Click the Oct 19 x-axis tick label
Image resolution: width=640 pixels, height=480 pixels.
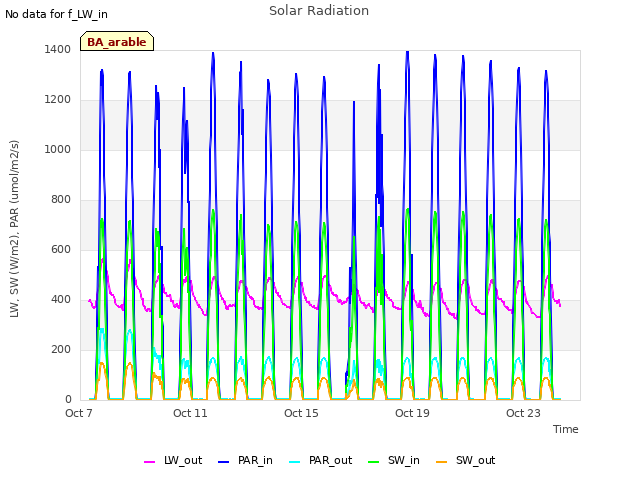pos(412,413)
